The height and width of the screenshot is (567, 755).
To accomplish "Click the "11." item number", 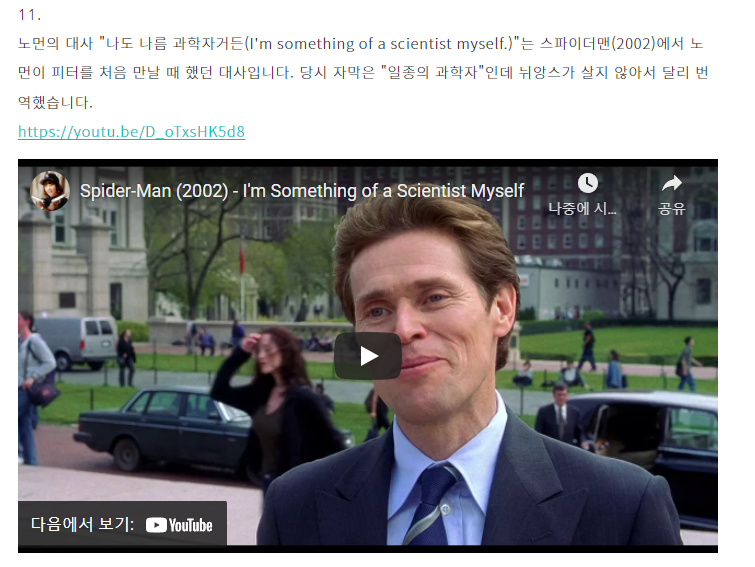I will [29, 15].
